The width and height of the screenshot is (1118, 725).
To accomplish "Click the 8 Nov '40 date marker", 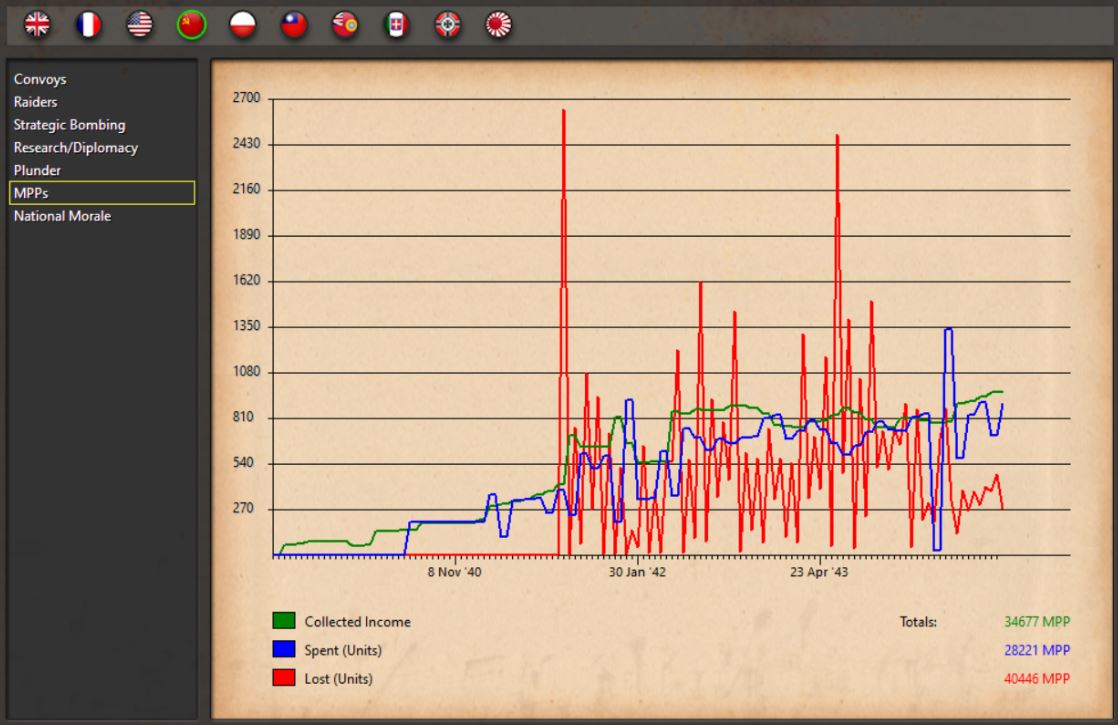I will coord(454,572).
